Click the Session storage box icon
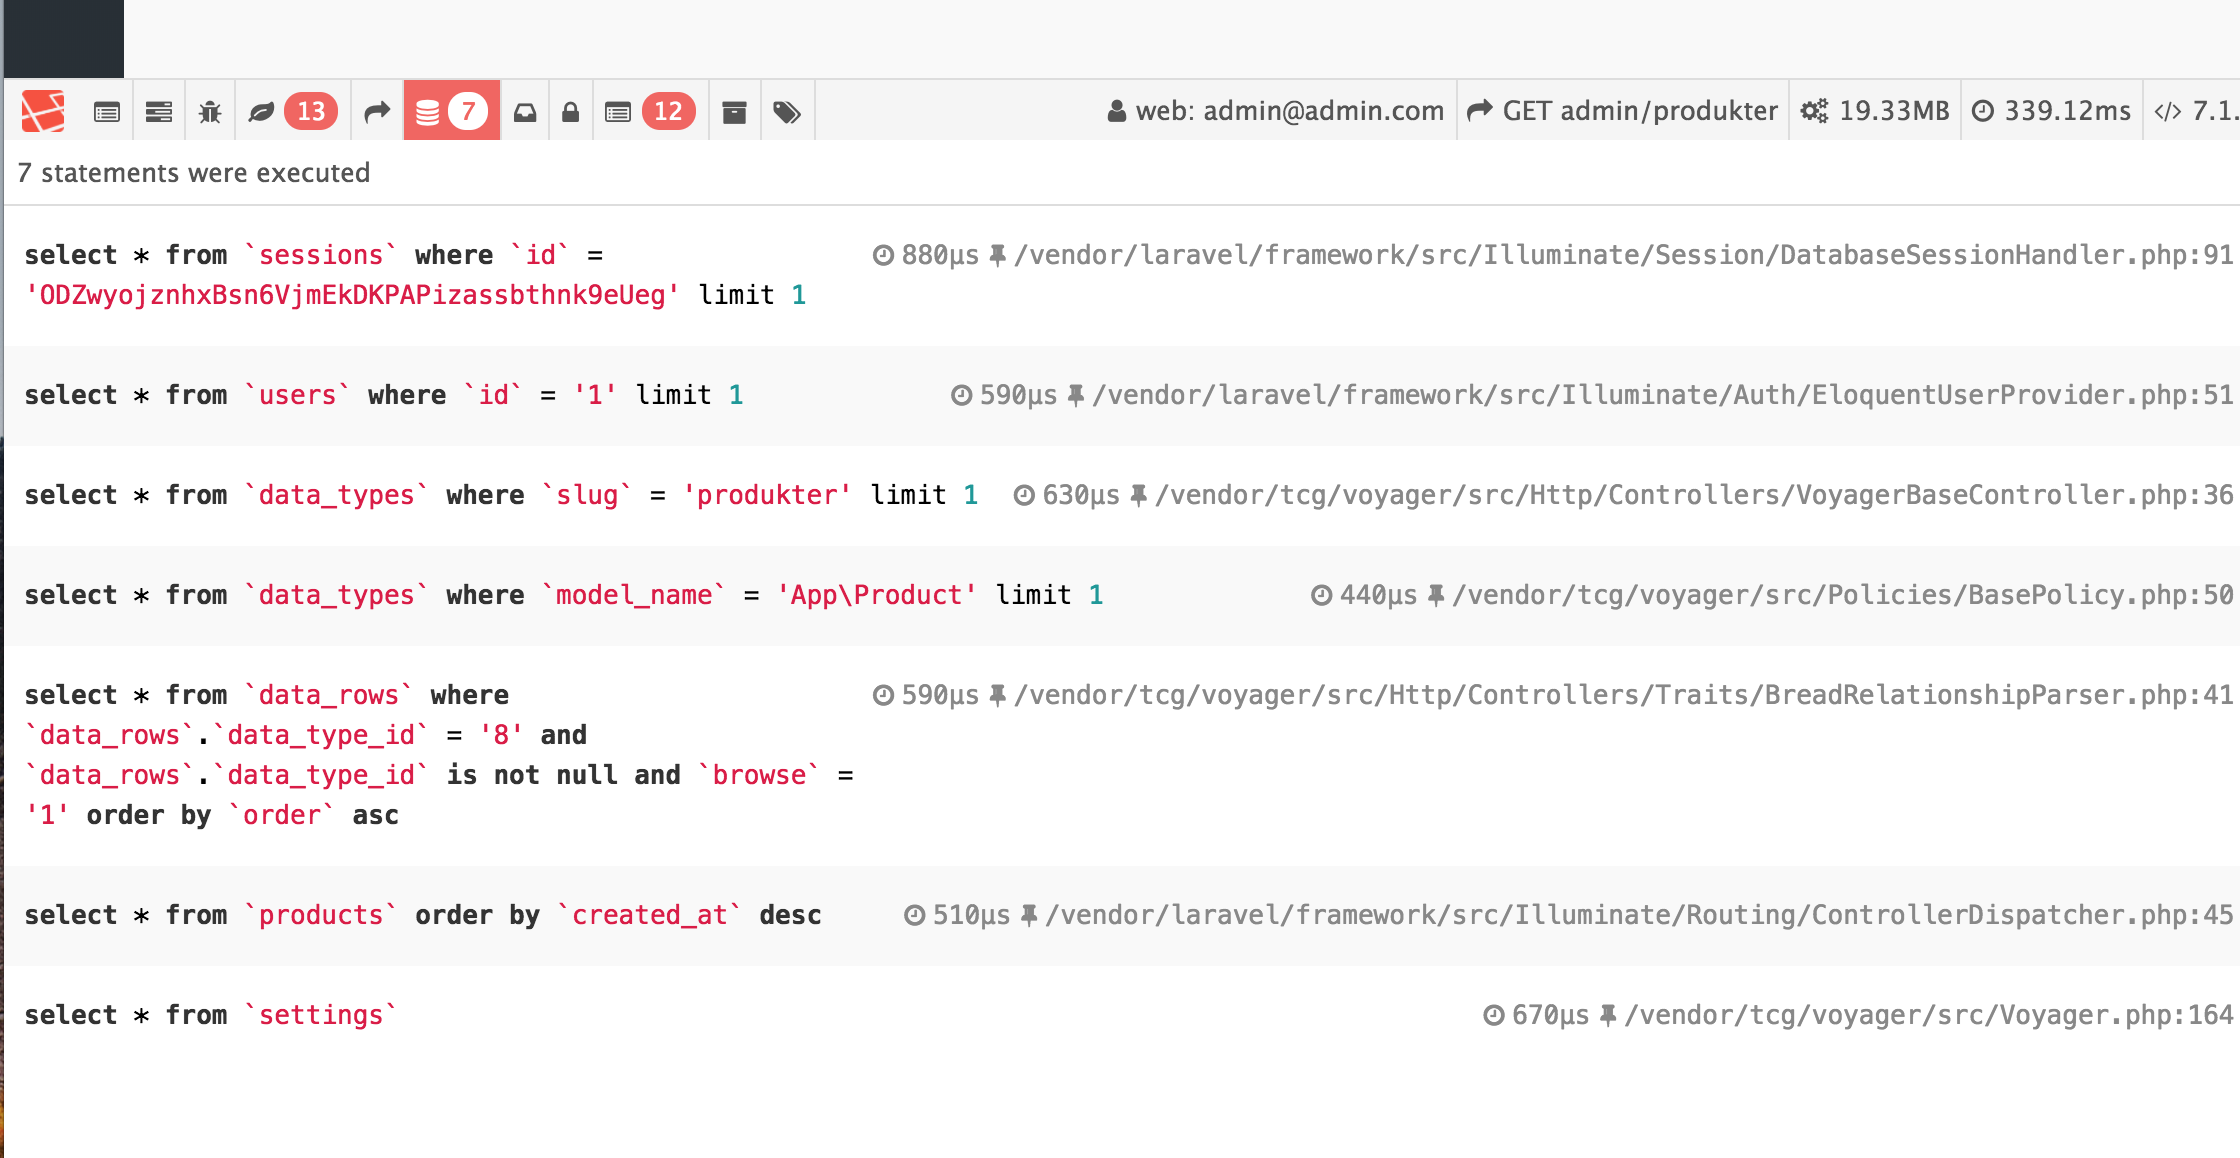 (x=735, y=110)
